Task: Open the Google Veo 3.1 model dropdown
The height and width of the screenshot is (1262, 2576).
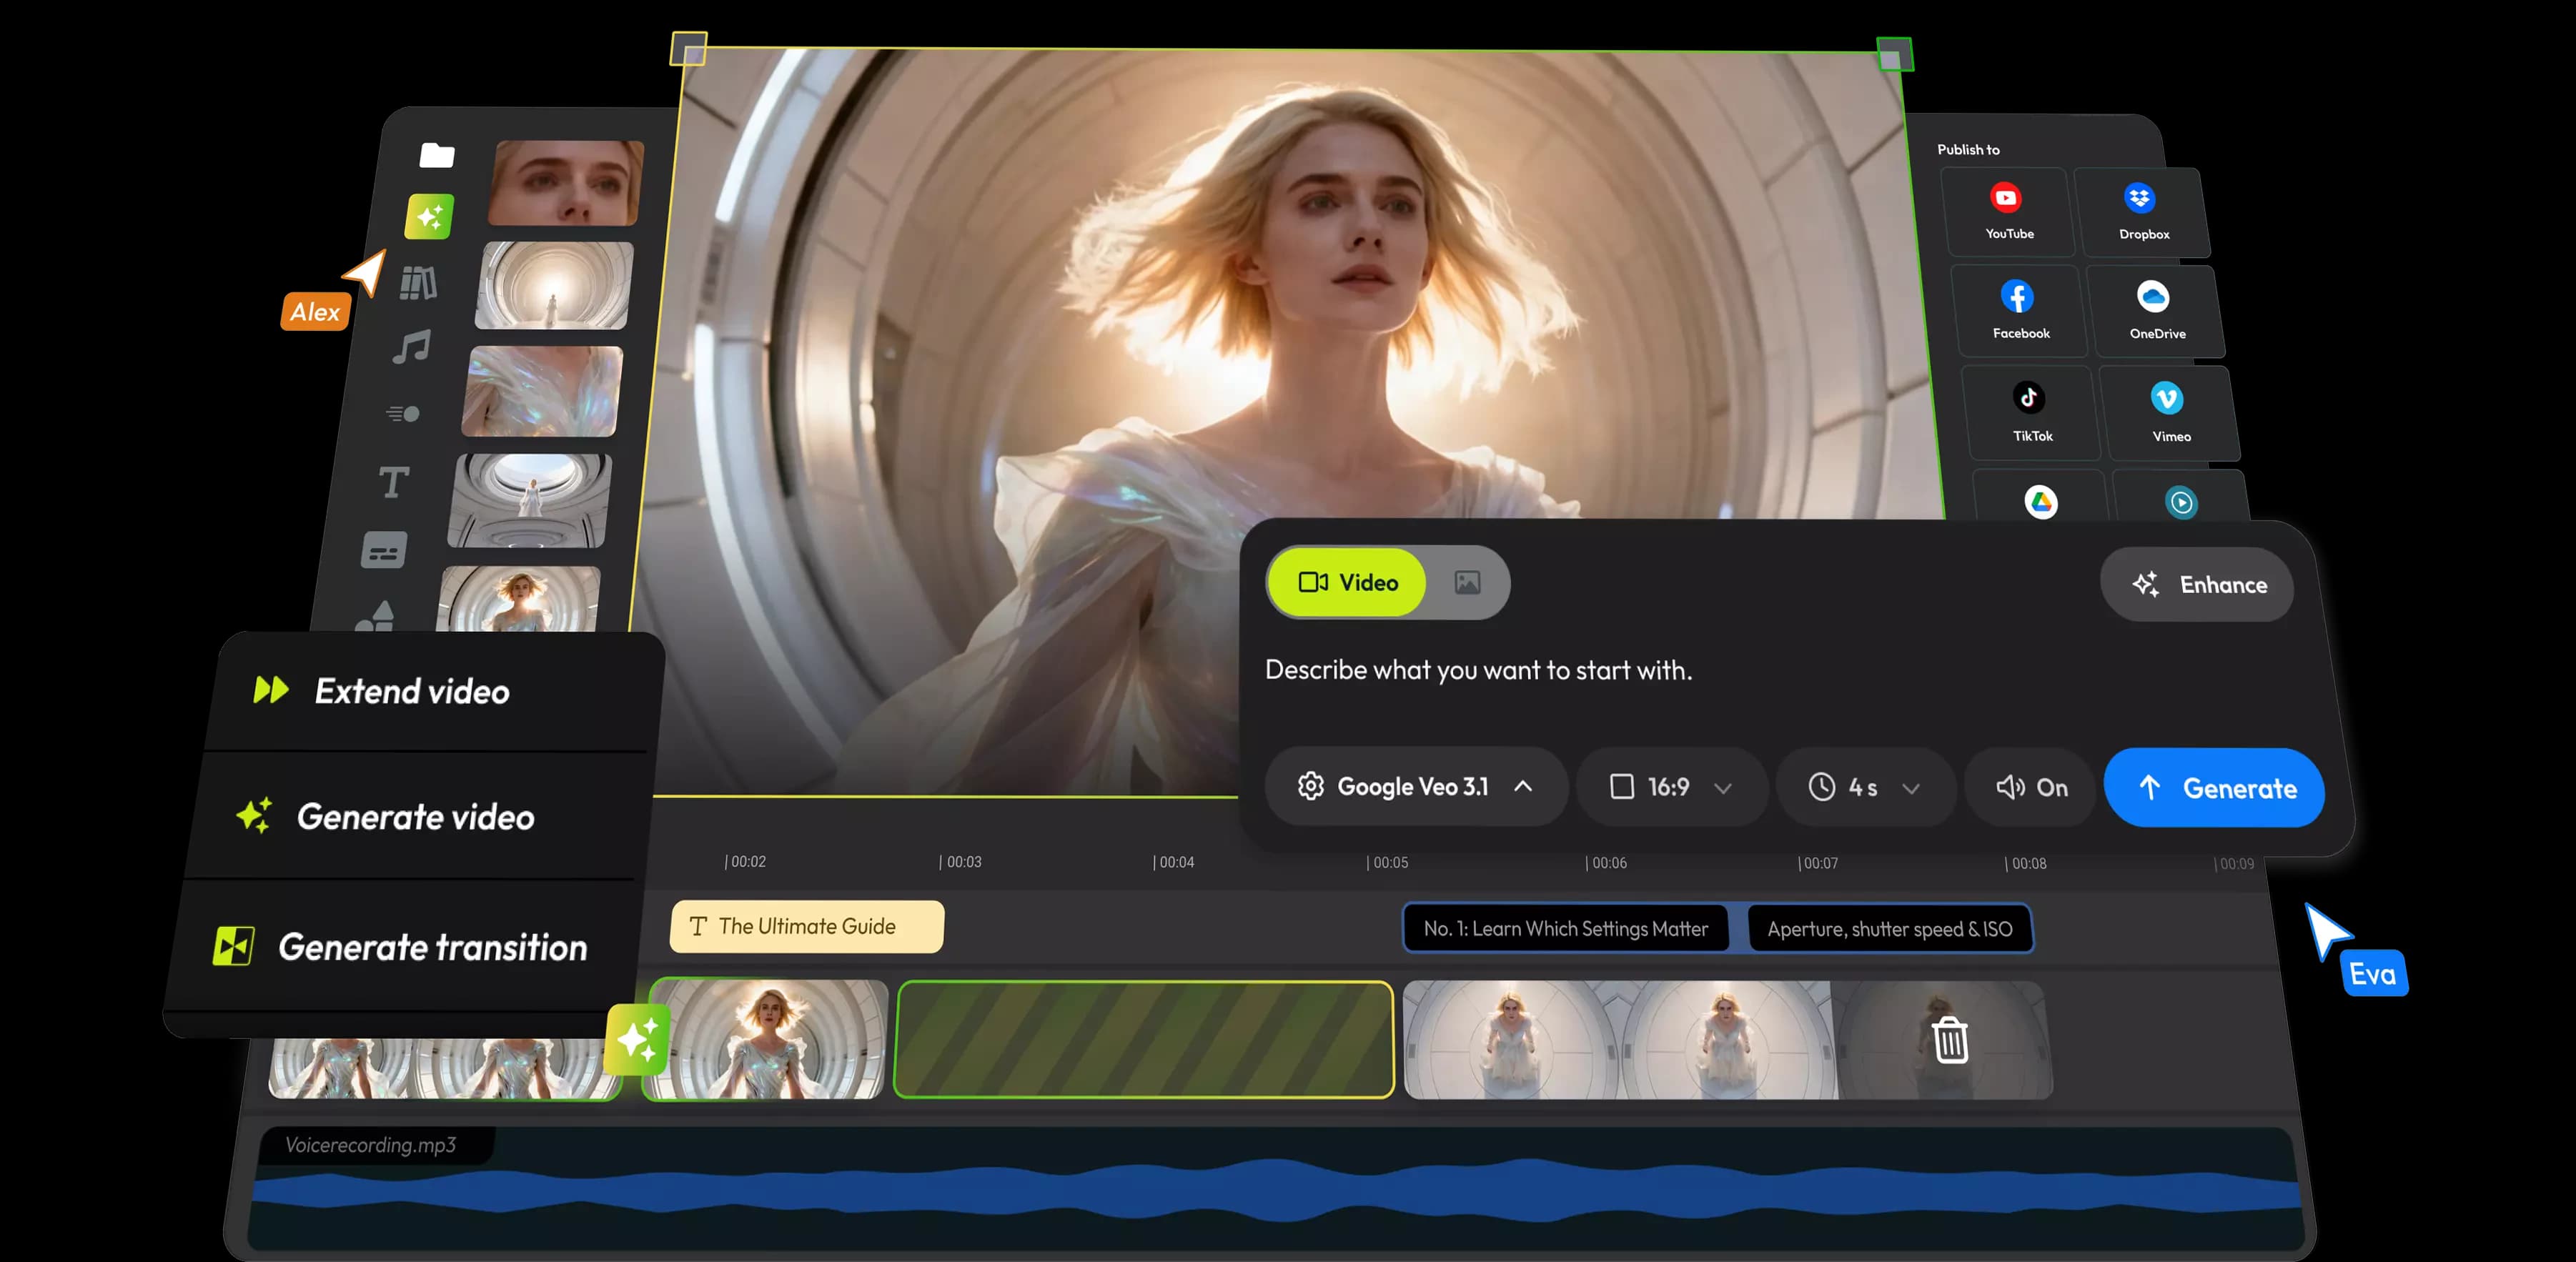Action: [x=1415, y=787]
